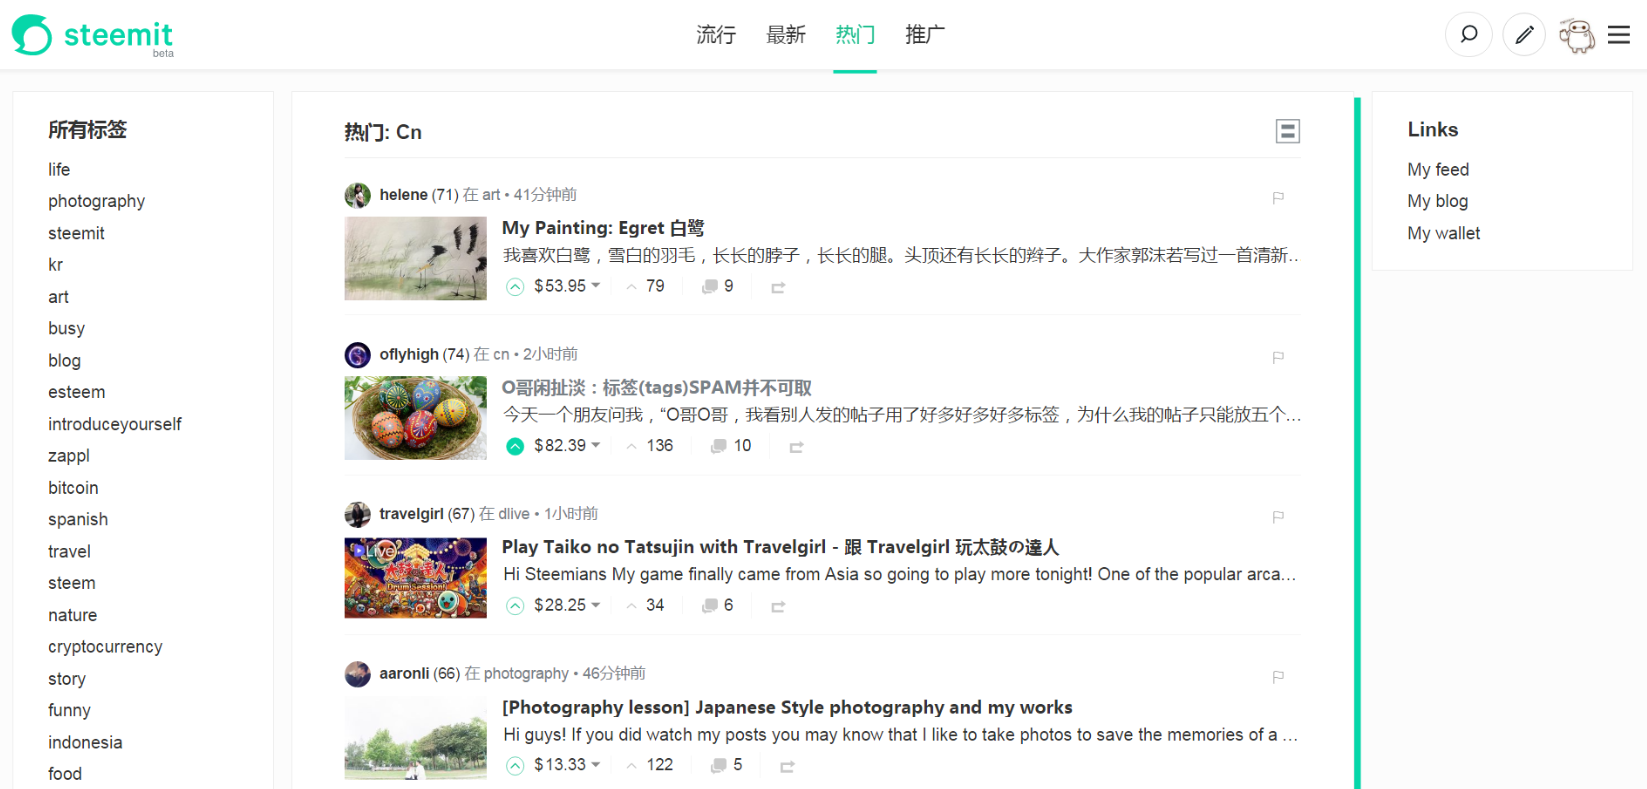1647x789 pixels.
Task: Open the Play Taiko no Tatsujin post title
Action: (780, 547)
